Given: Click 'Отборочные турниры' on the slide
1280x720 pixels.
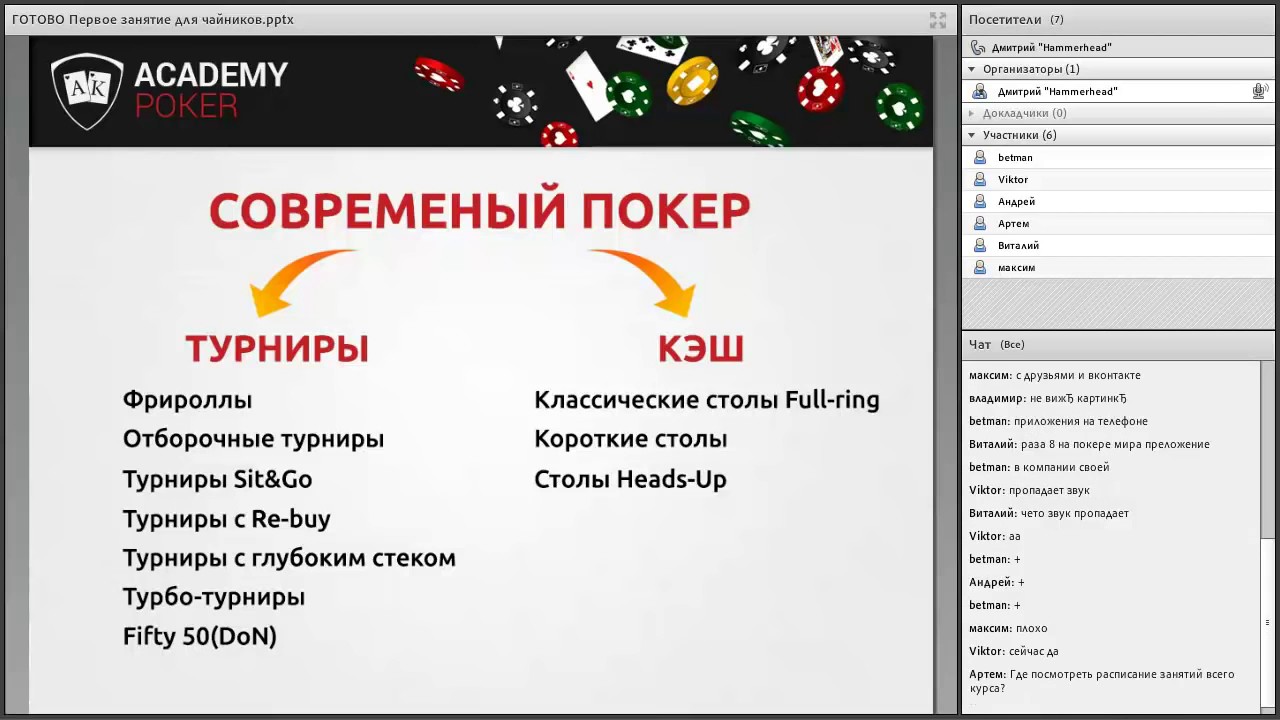Looking at the screenshot, I should pyautogui.click(x=253, y=439).
